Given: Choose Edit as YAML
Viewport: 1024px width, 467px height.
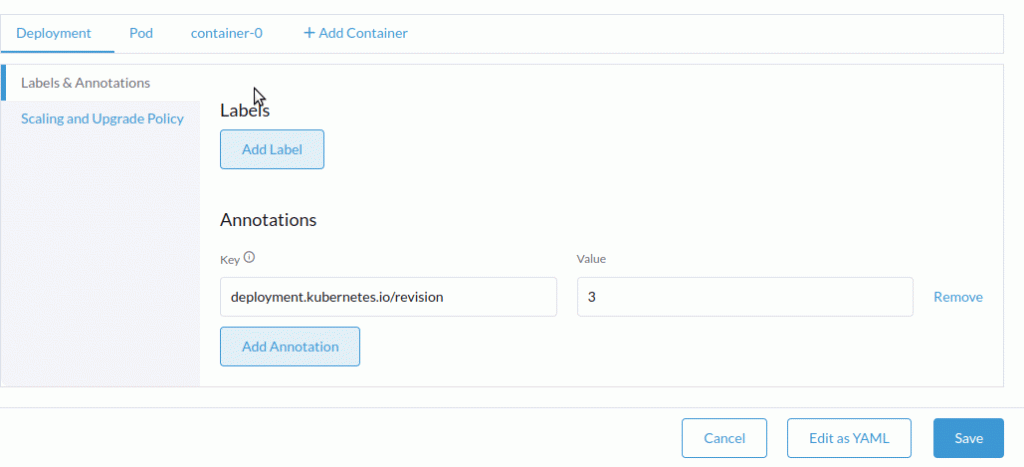Looking at the screenshot, I should 849,438.
